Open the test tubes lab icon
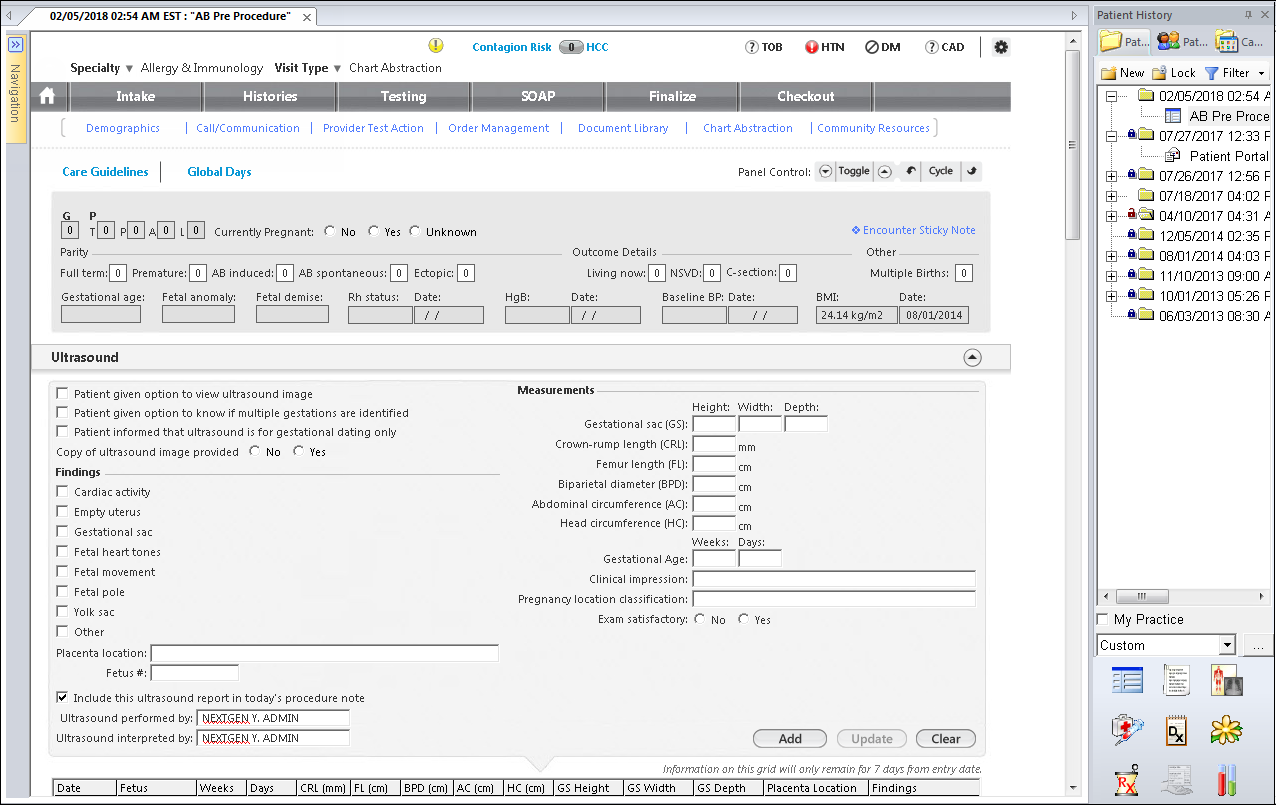This screenshot has width=1276, height=805. pos(1226,780)
